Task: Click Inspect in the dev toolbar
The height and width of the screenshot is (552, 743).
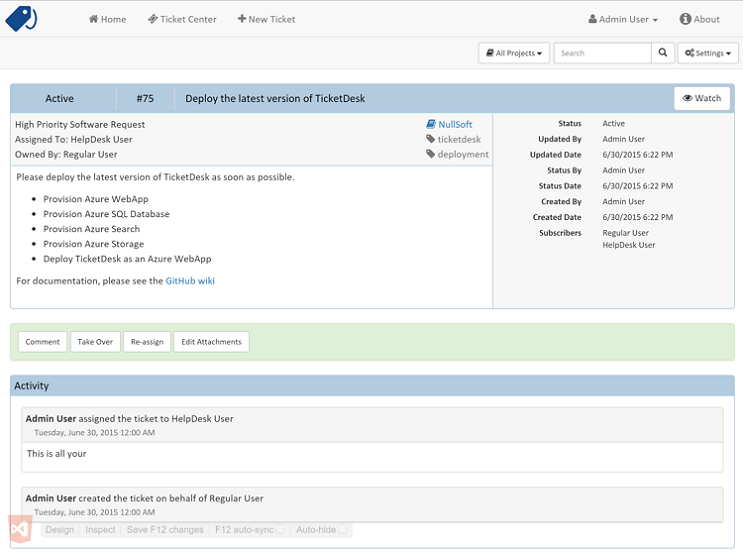Action: (100, 530)
